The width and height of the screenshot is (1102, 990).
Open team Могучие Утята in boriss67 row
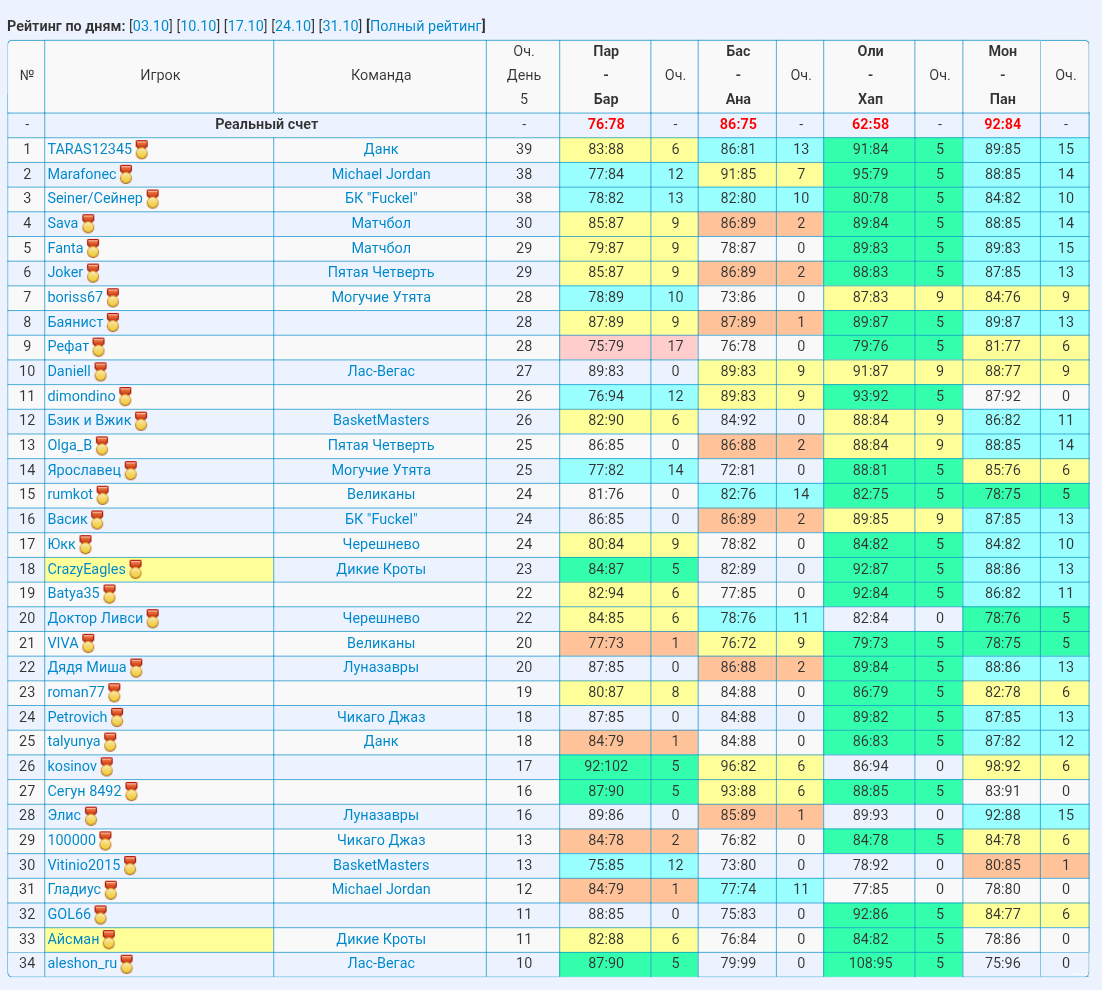point(381,297)
